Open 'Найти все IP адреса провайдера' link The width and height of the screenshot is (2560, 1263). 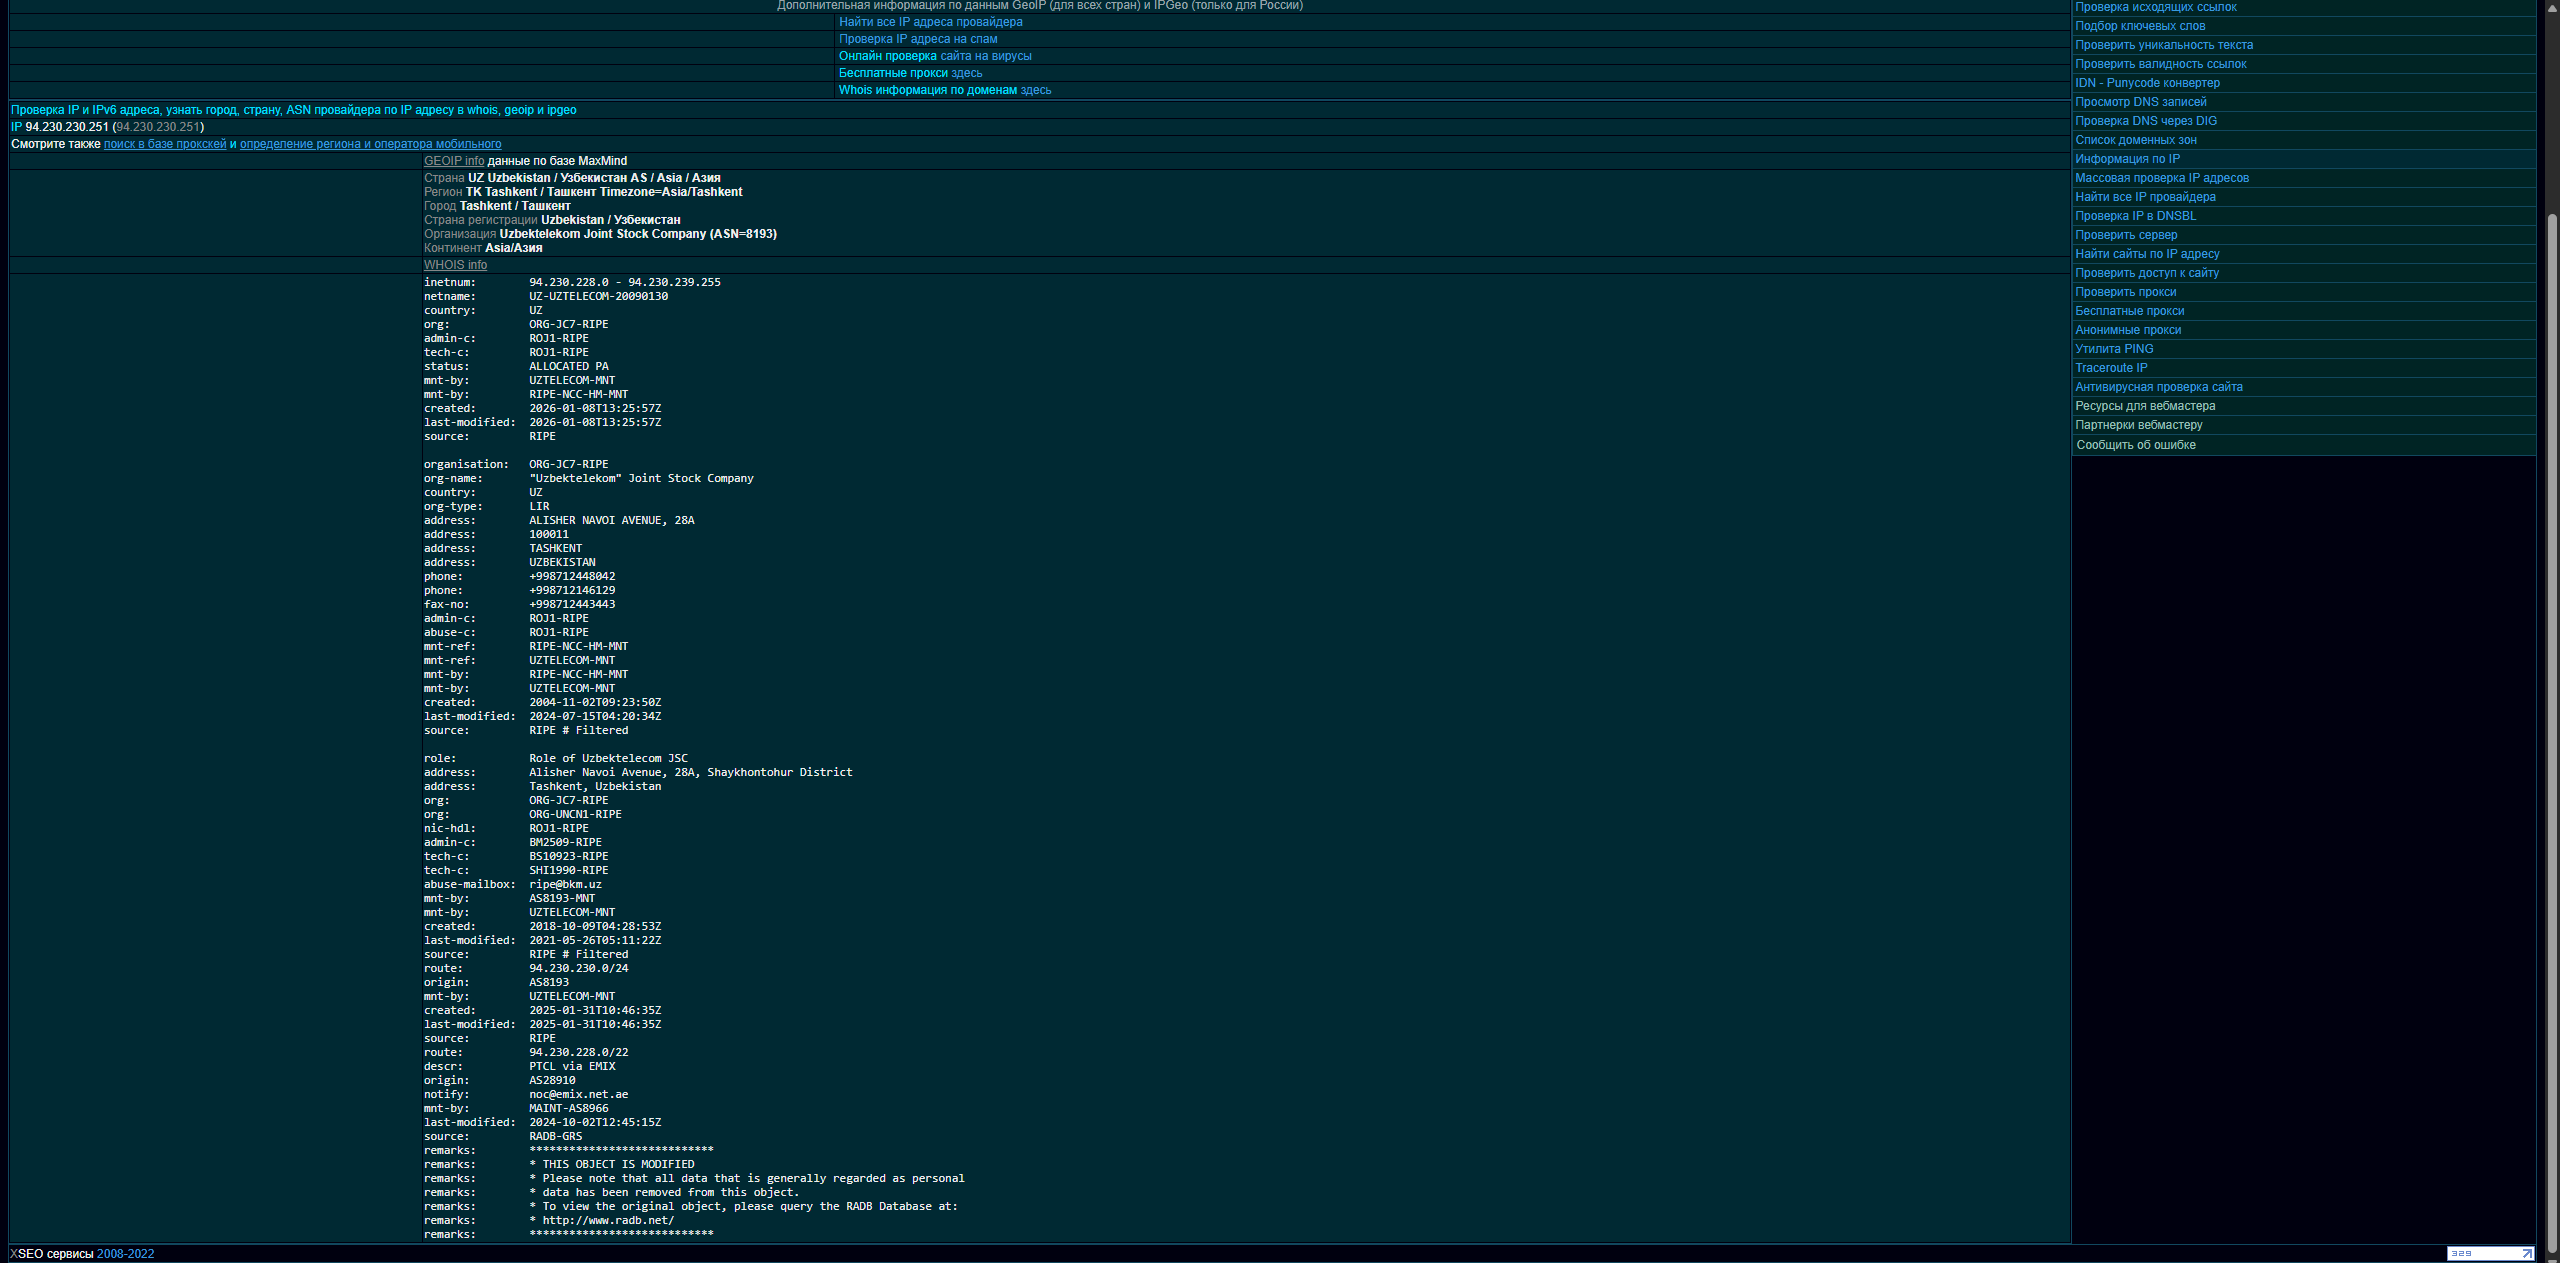click(x=930, y=22)
